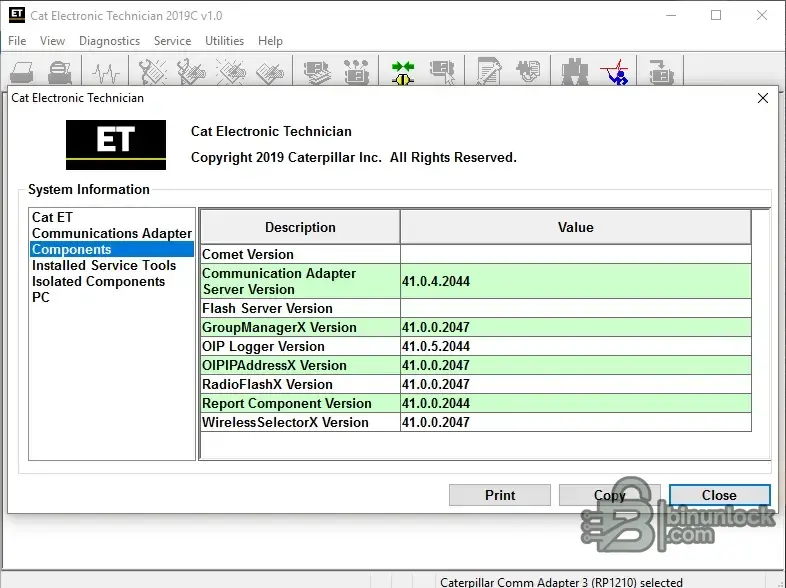Minimize the Cat Electronic Technician main window
Viewport: 786px width, 588px height.
pyautogui.click(x=671, y=16)
